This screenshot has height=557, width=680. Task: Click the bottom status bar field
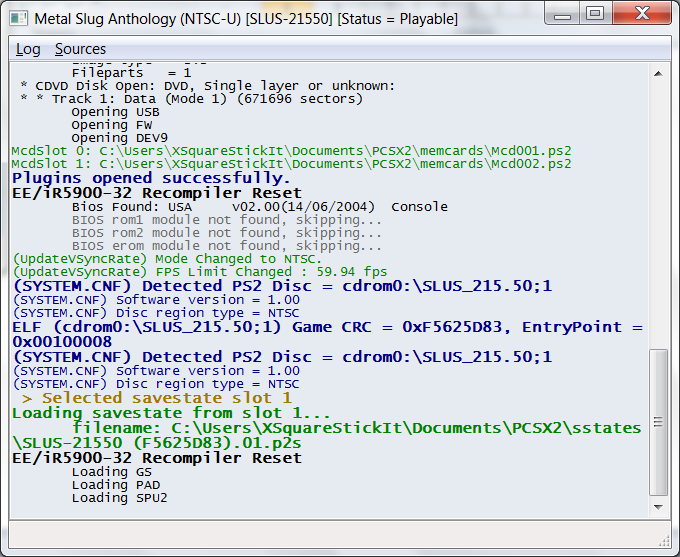(340, 535)
